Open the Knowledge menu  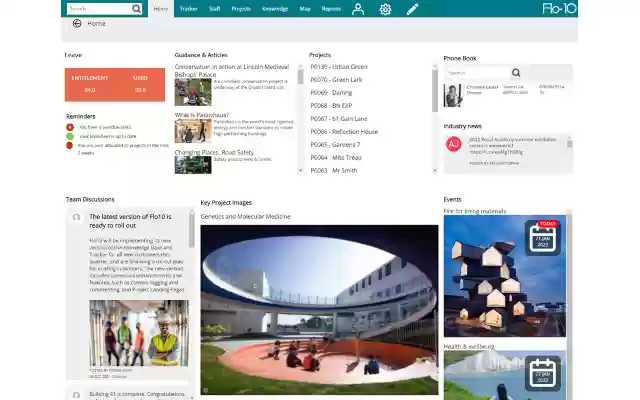pos(275,9)
